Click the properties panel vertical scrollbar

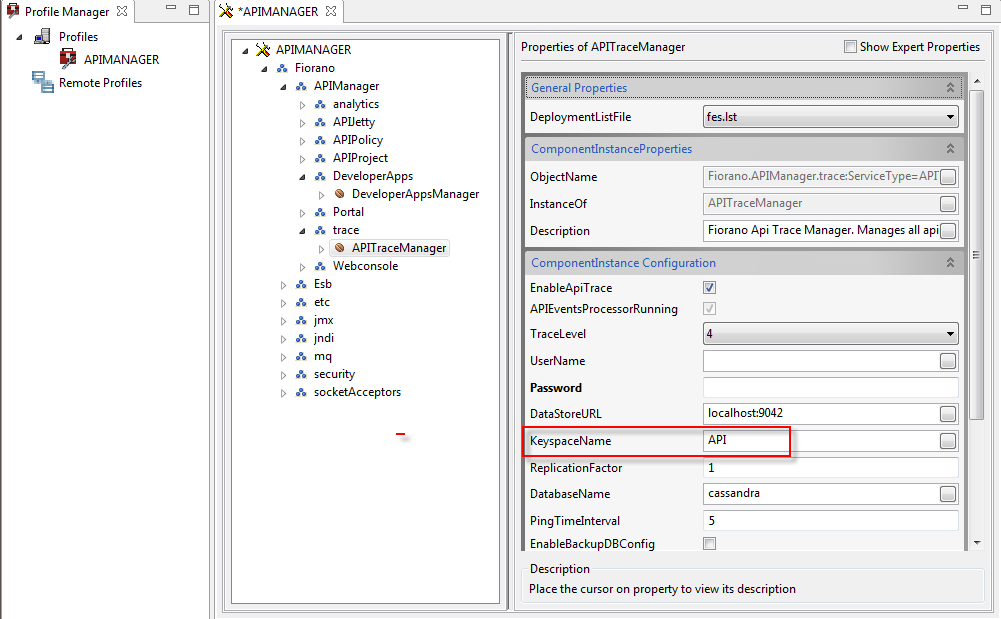click(976, 250)
